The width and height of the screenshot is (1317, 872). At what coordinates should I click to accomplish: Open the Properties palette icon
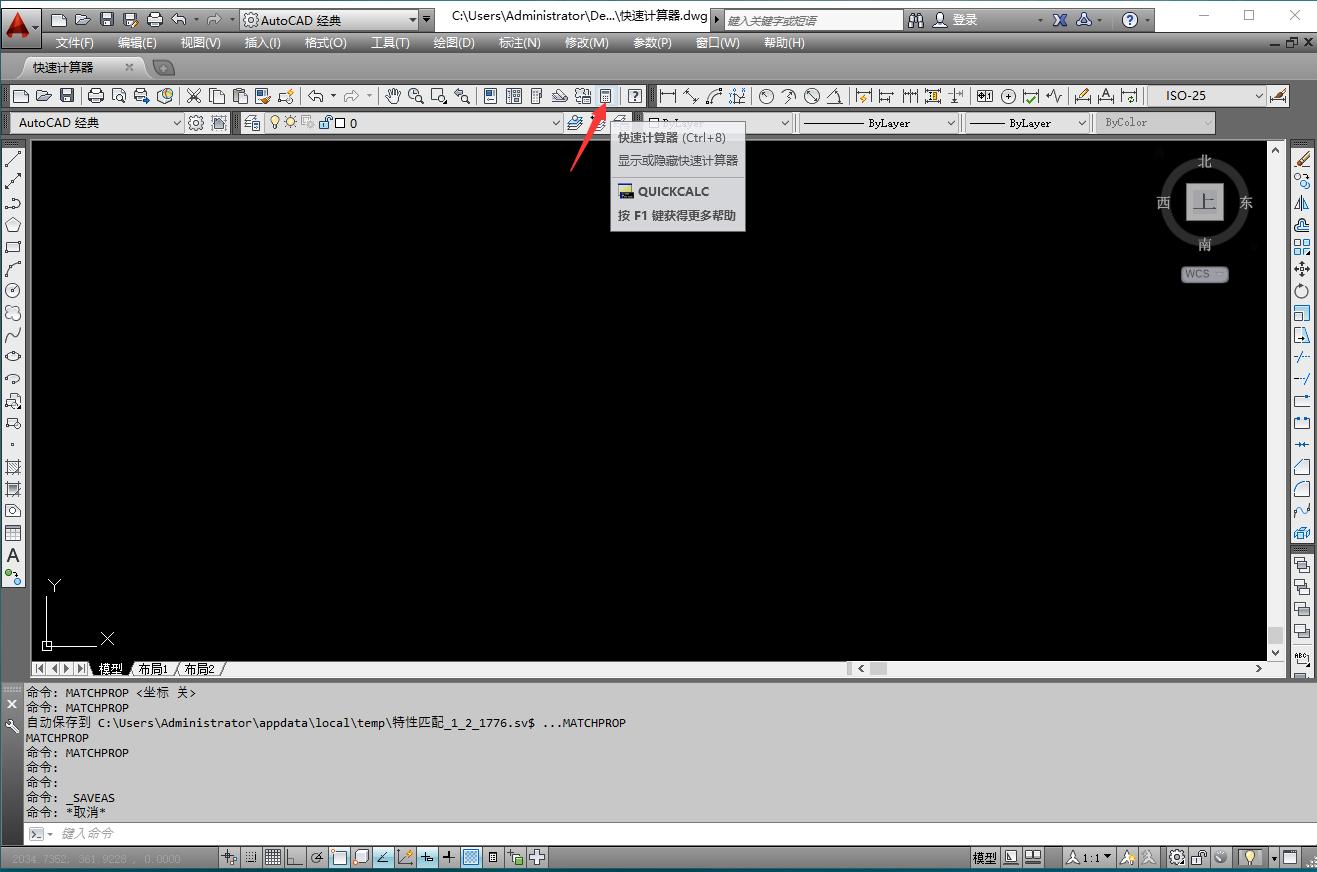pos(490,96)
